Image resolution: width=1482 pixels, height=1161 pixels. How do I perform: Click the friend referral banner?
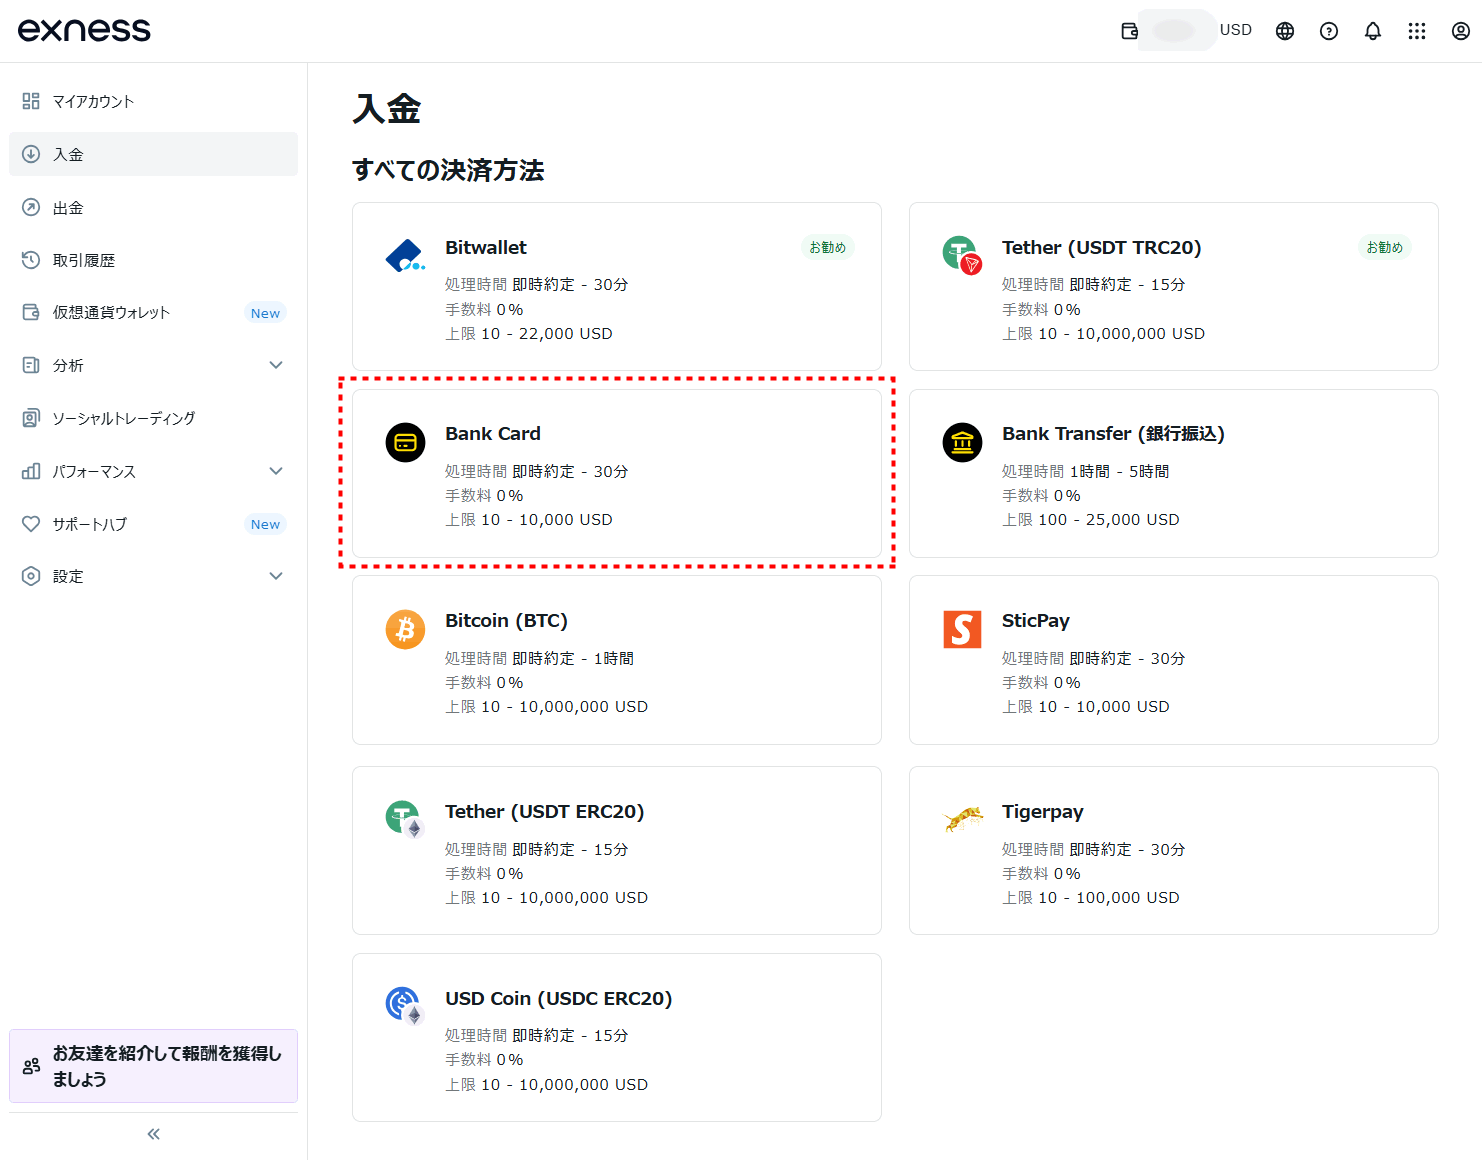tap(153, 1066)
